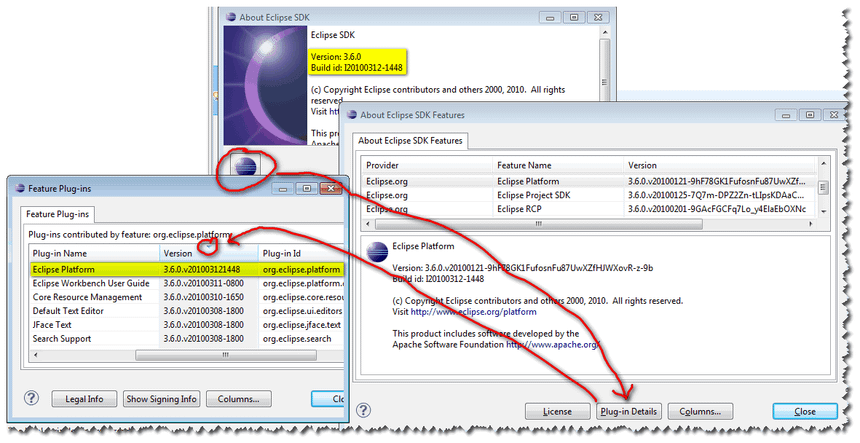Click the help icon in About Eclipse SDK Features dialog
Image resolution: width=860 pixels, height=443 pixels.
(x=363, y=411)
